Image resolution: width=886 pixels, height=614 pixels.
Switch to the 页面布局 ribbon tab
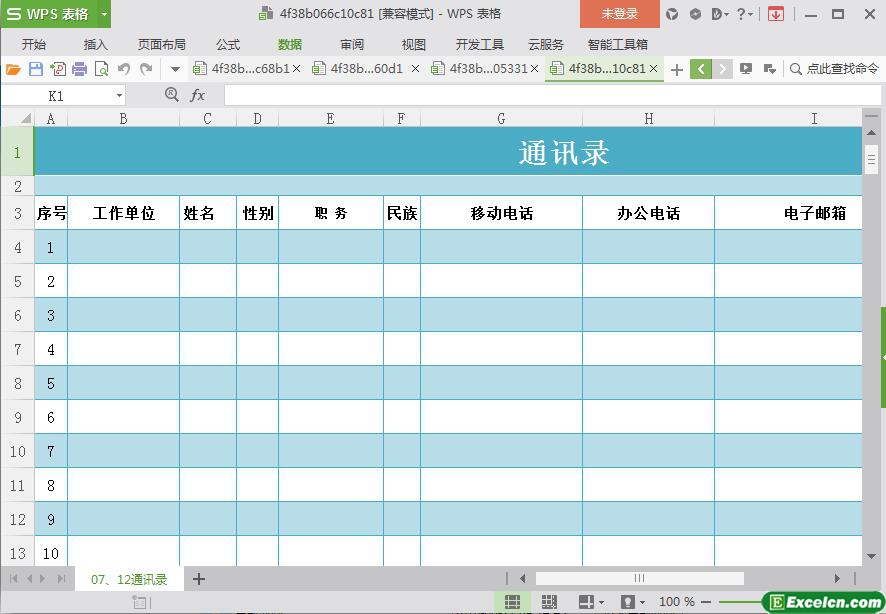(x=161, y=44)
